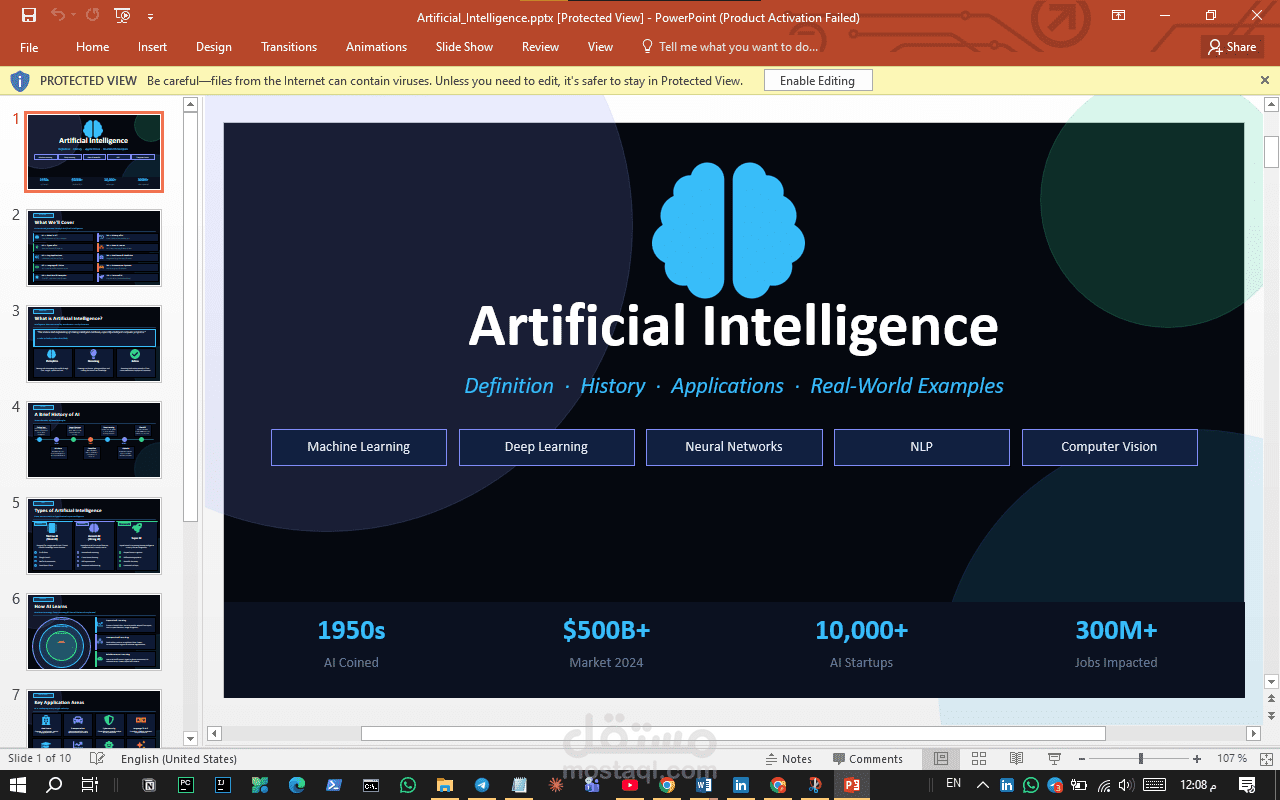
Task: Click the horizontal scrollbar left arrow
Action: click(x=213, y=734)
